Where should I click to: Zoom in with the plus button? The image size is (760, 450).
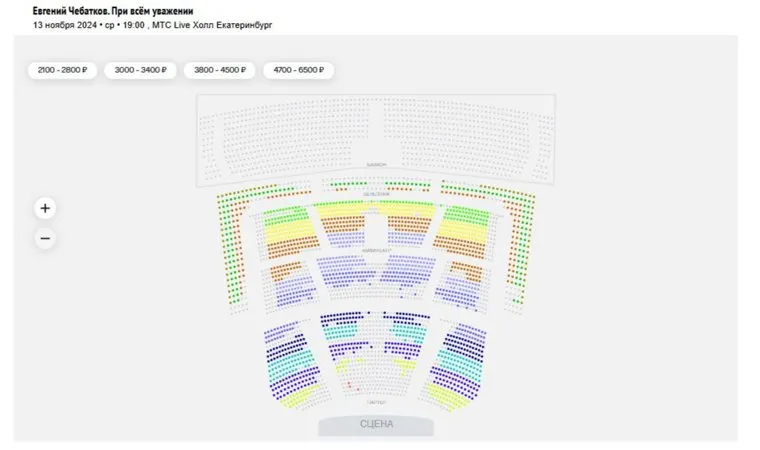pos(45,208)
